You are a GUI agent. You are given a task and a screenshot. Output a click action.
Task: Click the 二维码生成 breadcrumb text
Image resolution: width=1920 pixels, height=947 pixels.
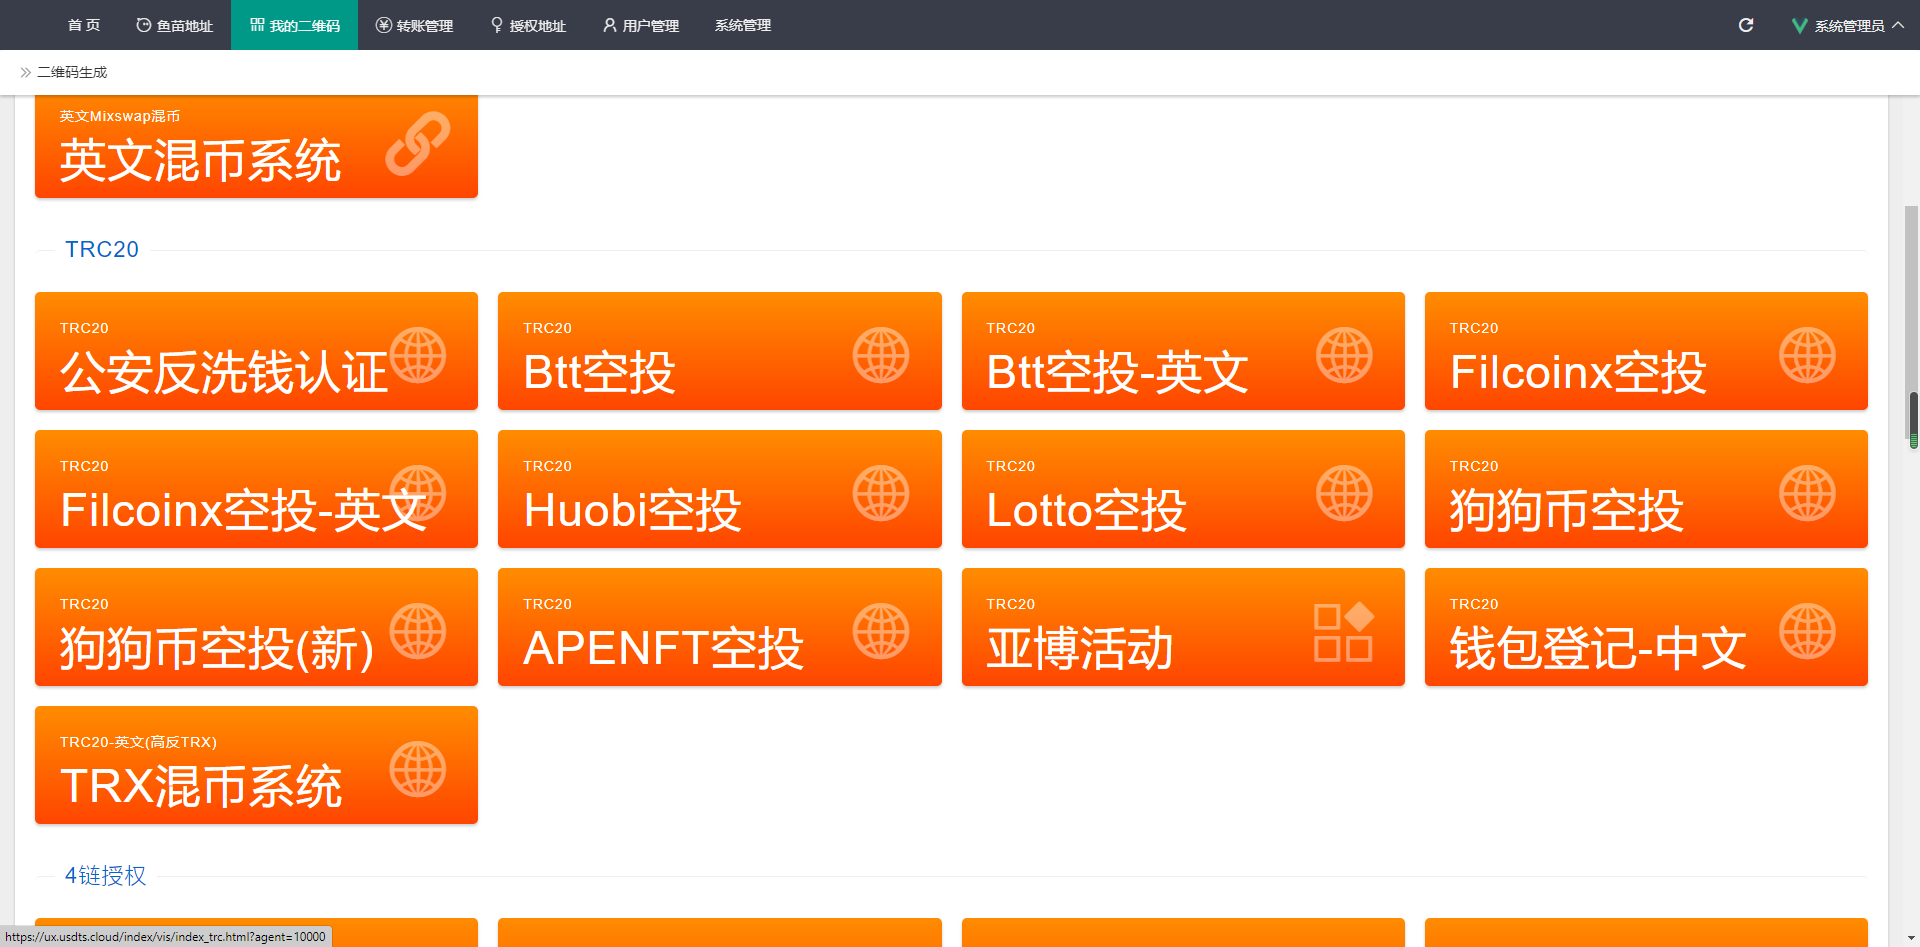[x=72, y=72]
